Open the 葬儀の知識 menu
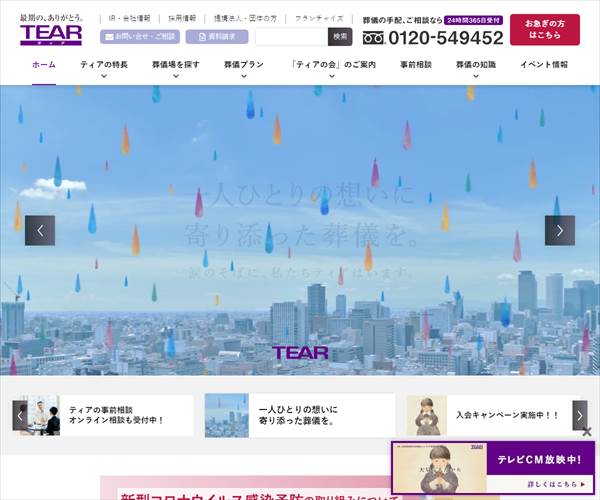Screen dimensions: 600x500 [476, 65]
